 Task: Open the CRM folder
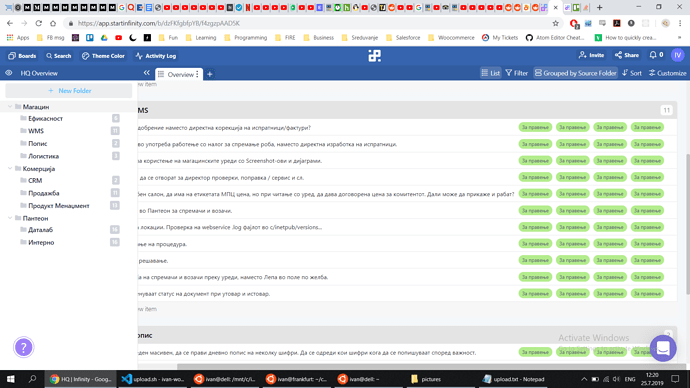(x=35, y=180)
